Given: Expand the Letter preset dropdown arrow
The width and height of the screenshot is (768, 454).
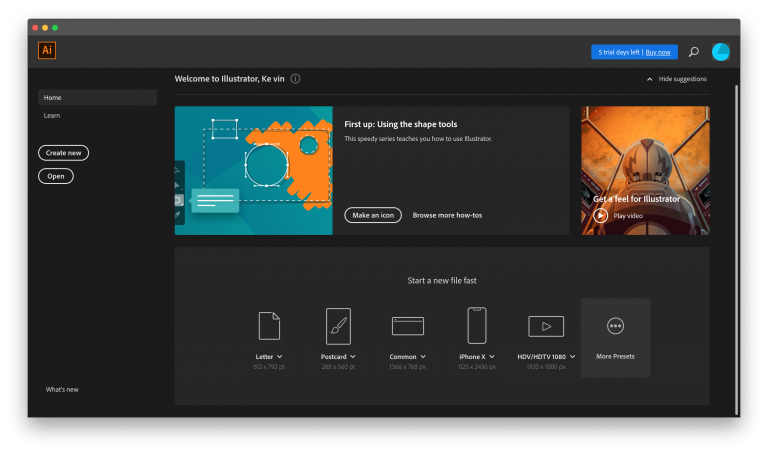Looking at the screenshot, I should pos(280,357).
